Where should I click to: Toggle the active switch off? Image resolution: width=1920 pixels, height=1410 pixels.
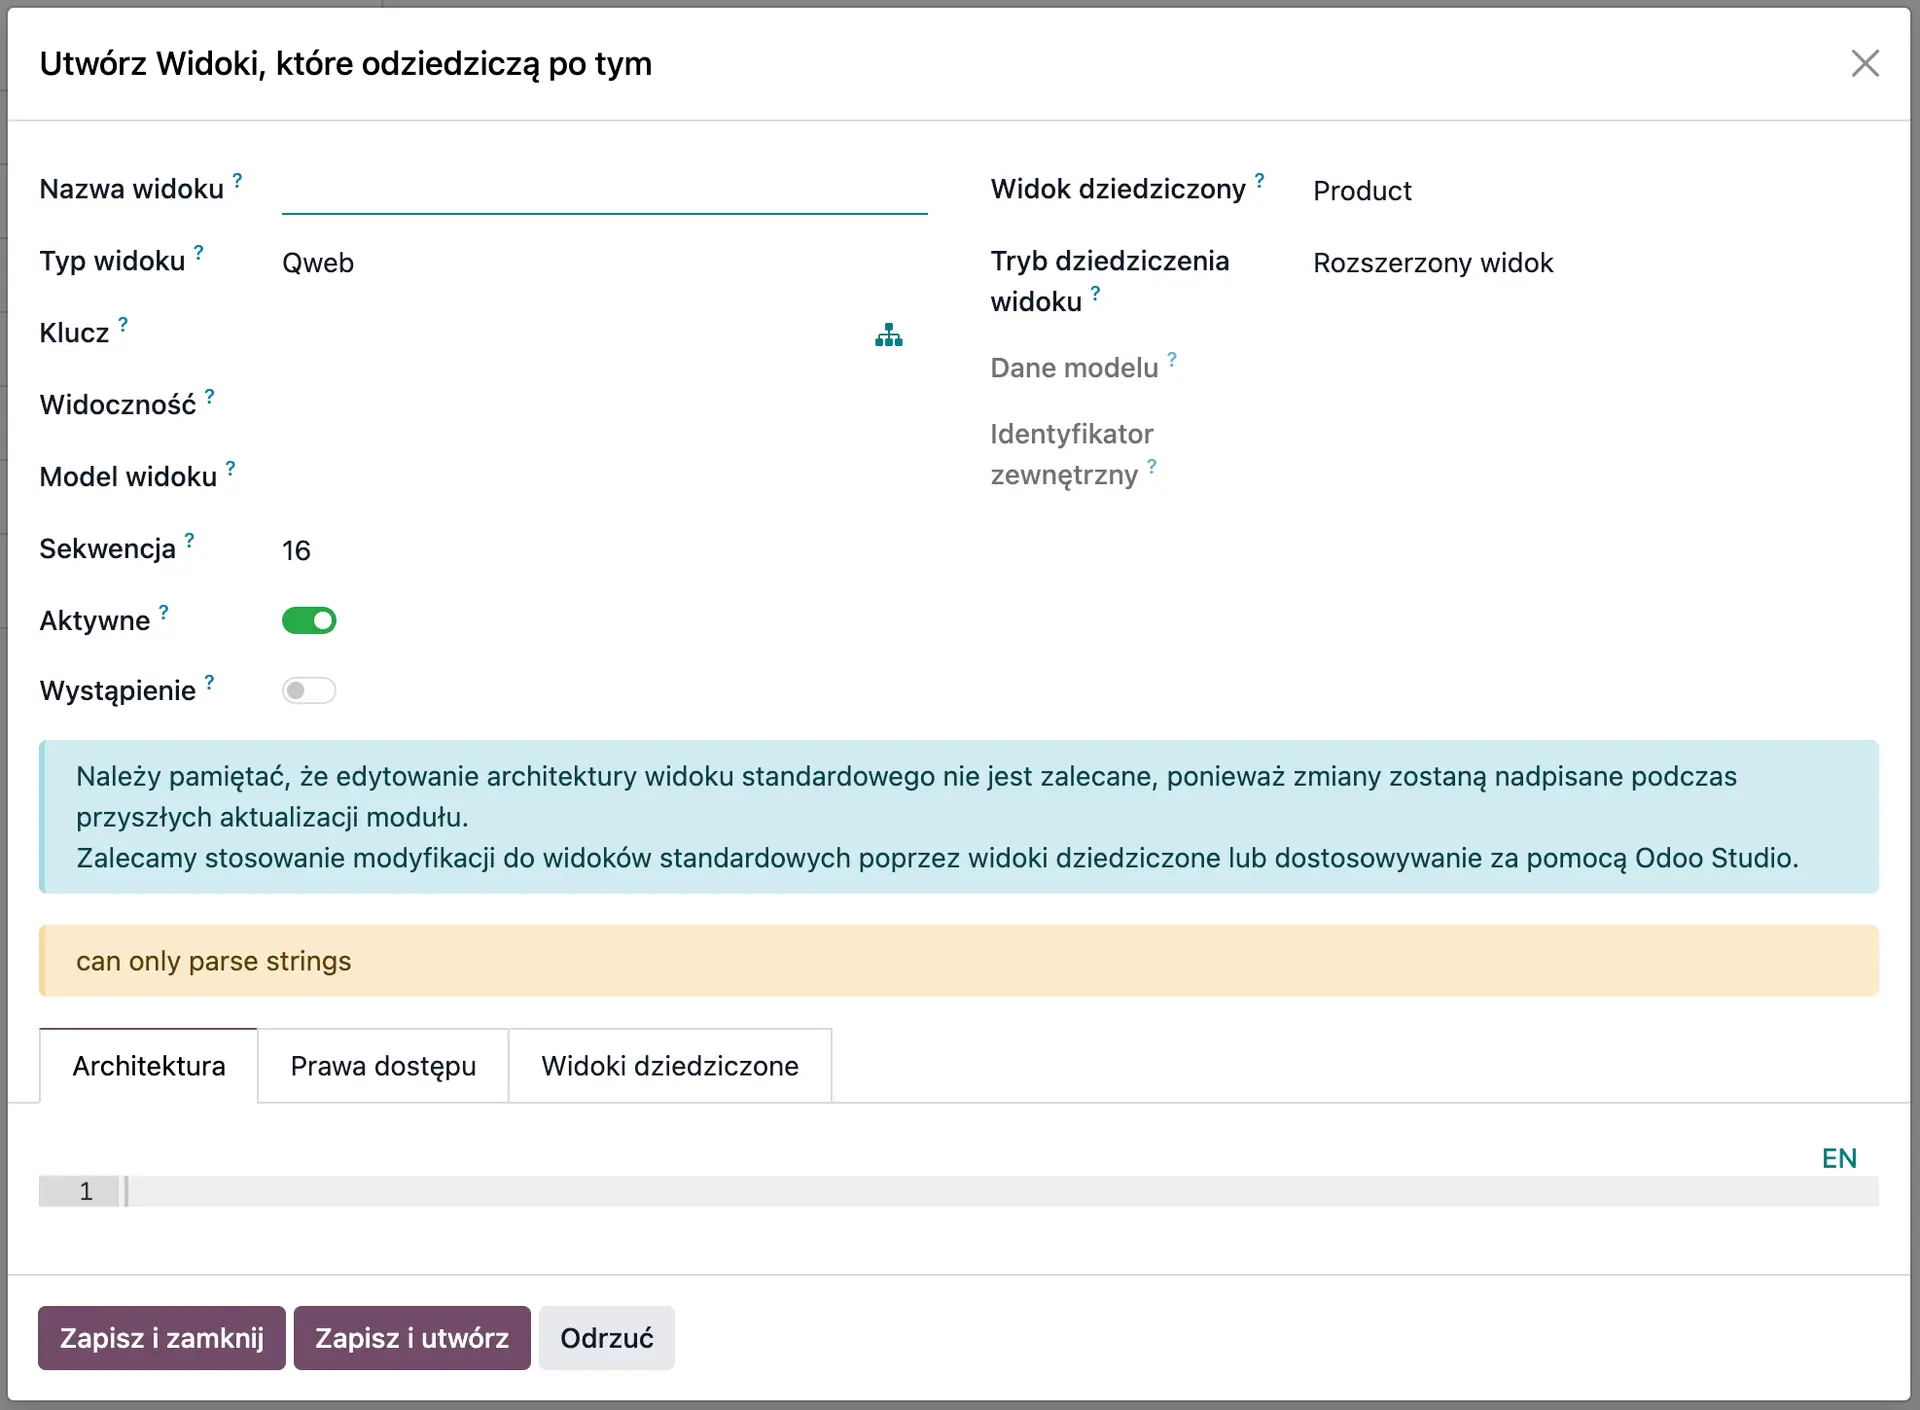309,620
